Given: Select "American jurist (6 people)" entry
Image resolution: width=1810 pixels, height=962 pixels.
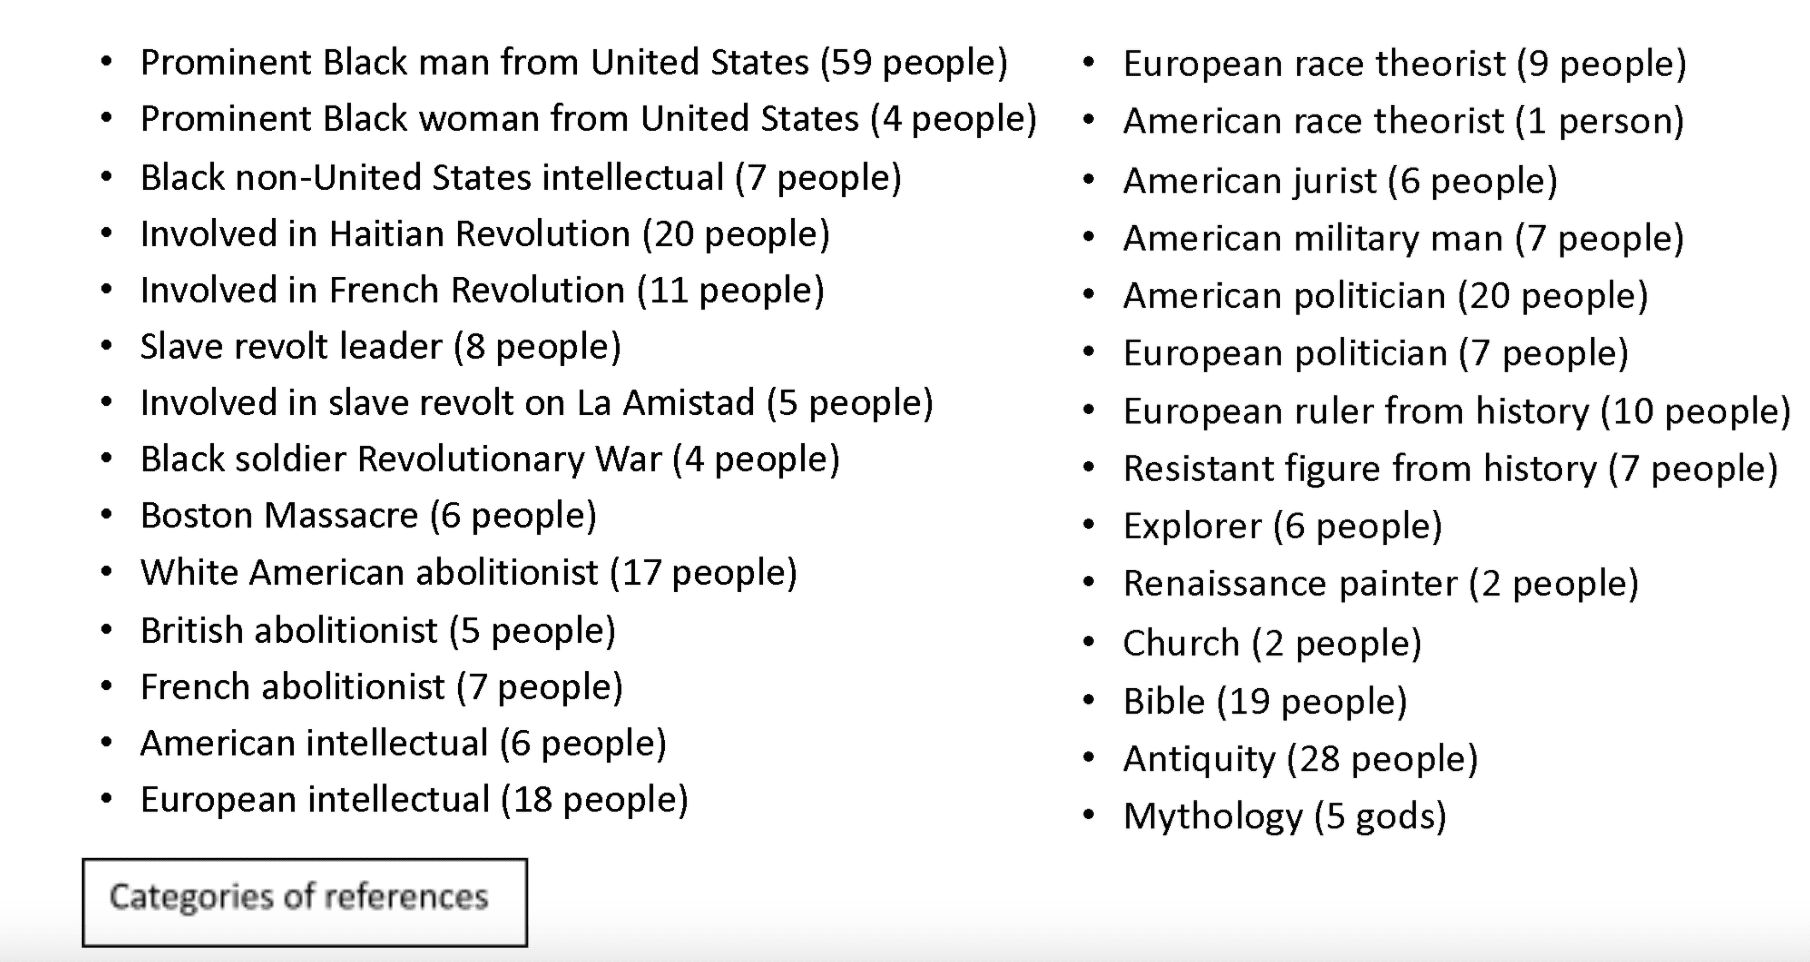Looking at the screenshot, I should coord(1340,181).
